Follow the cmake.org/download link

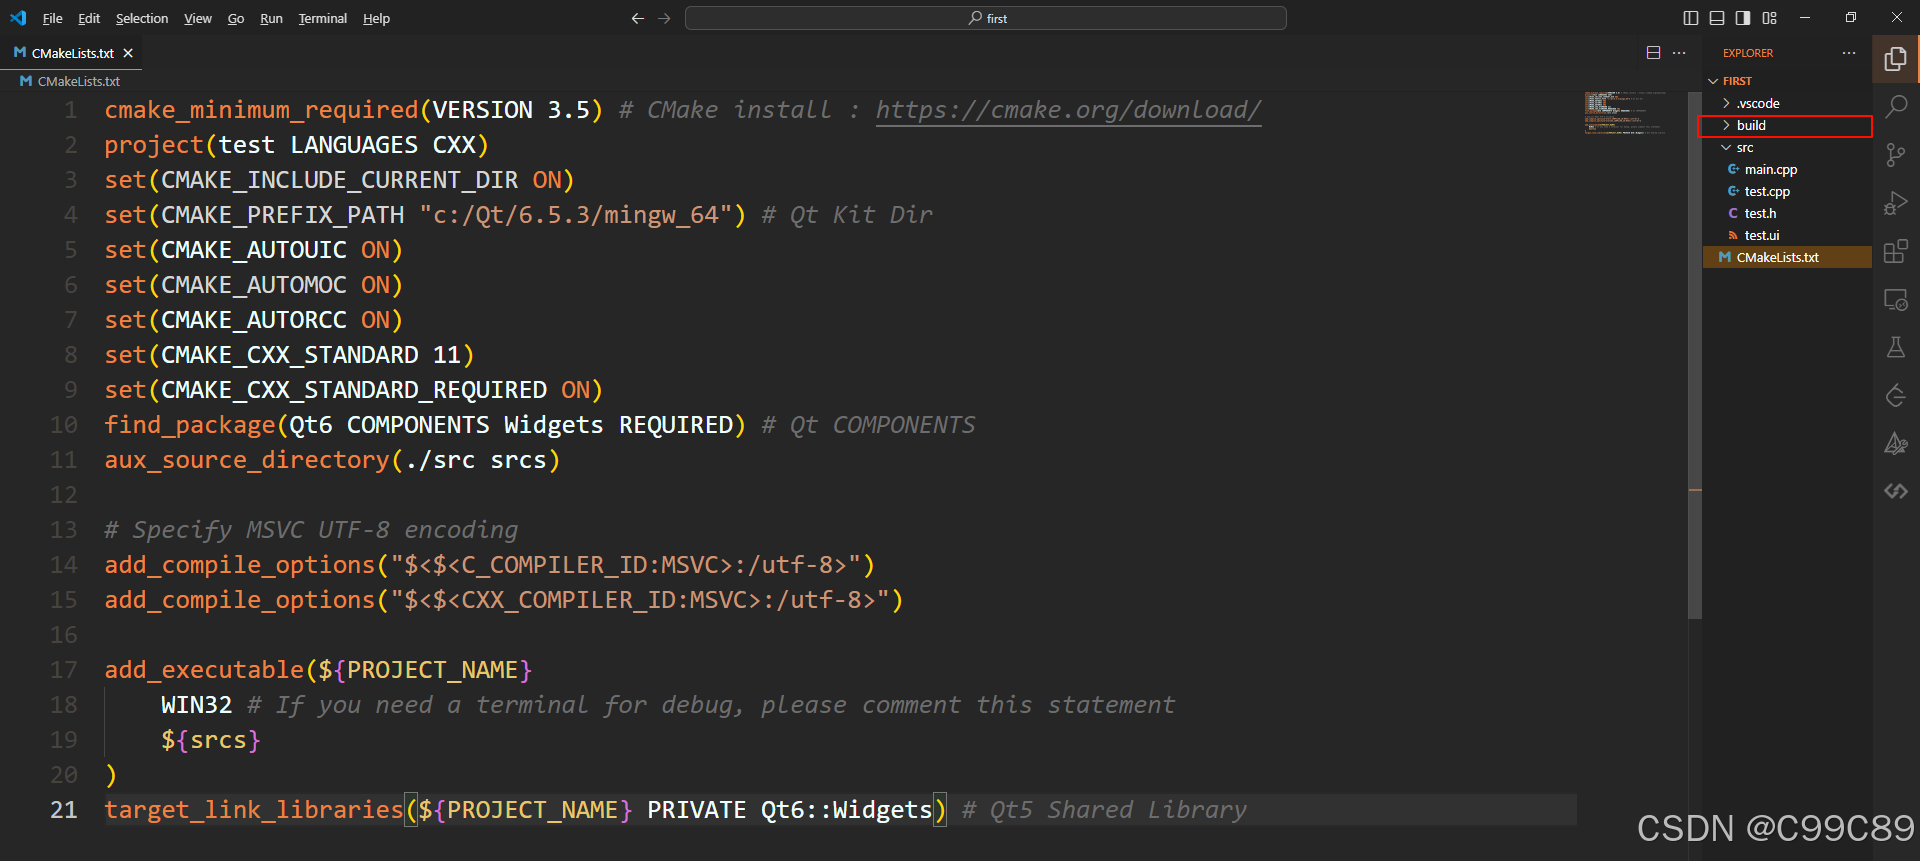pyautogui.click(x=1068, y=110)
